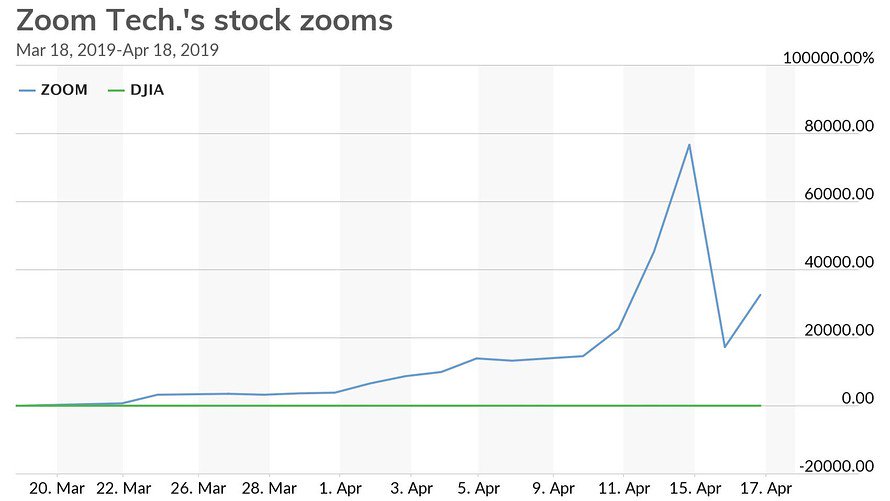
Task: Select the Mar 18, 2019-Apr 18, 2019 date range subtitle
Action: 118,49
